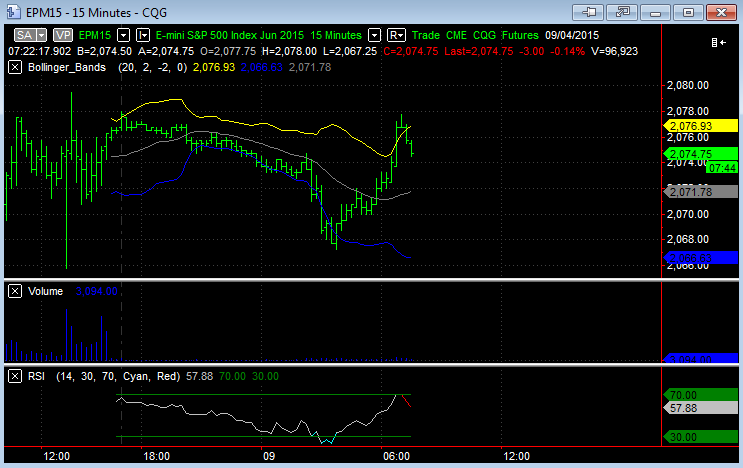This screenshot has height=468, width=743.
Task: Click the collapse scale arrow icon at top right
Action: coord(718,43)
